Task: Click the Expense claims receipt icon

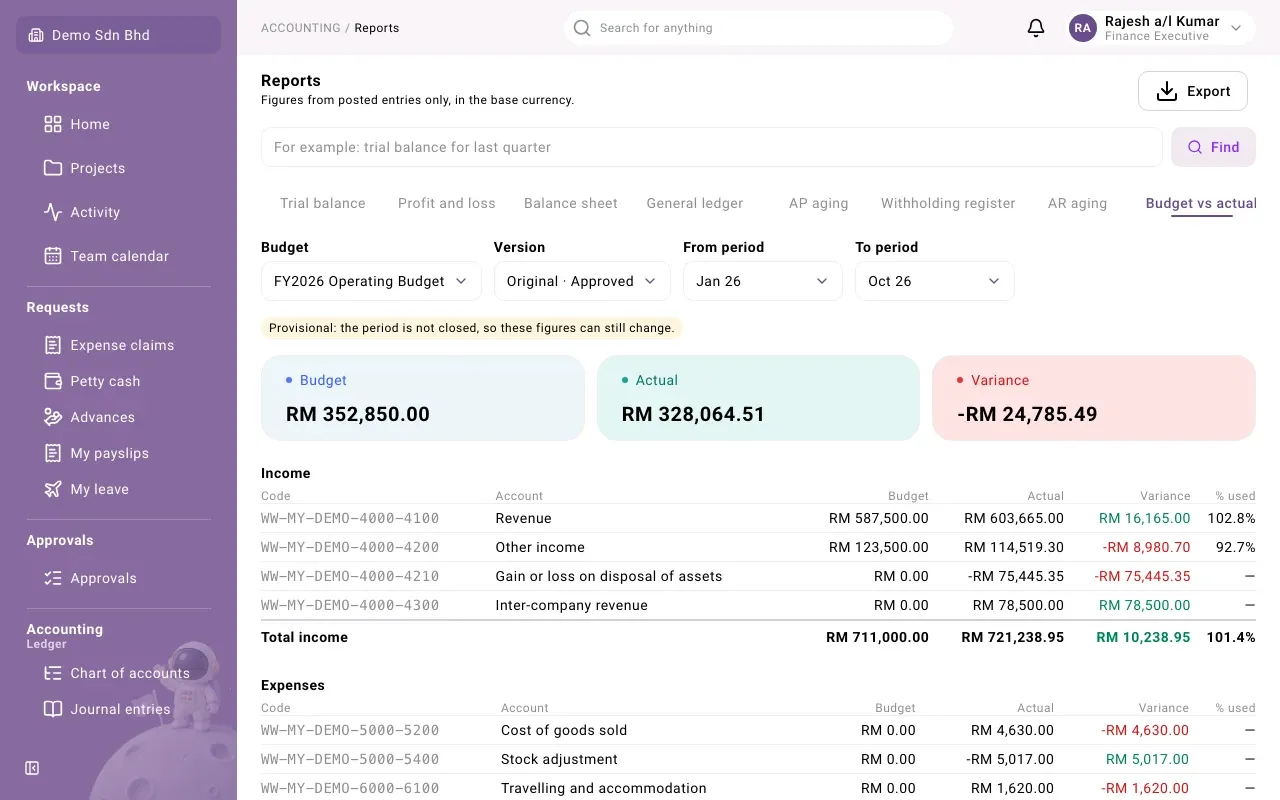Action: click(x=53, y=345)
